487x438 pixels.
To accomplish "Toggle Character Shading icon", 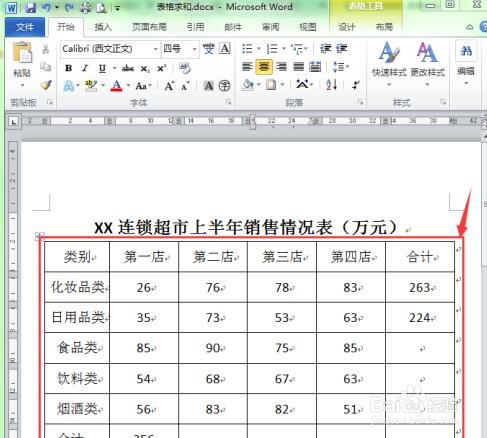I will [x=209, y=86].
